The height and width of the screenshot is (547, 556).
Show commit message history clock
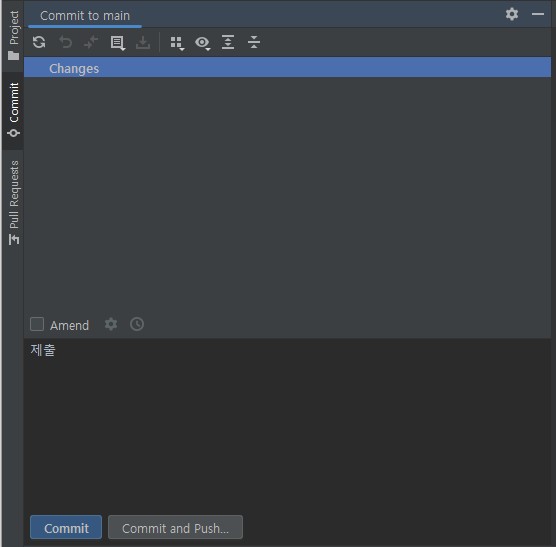point(137,324)
